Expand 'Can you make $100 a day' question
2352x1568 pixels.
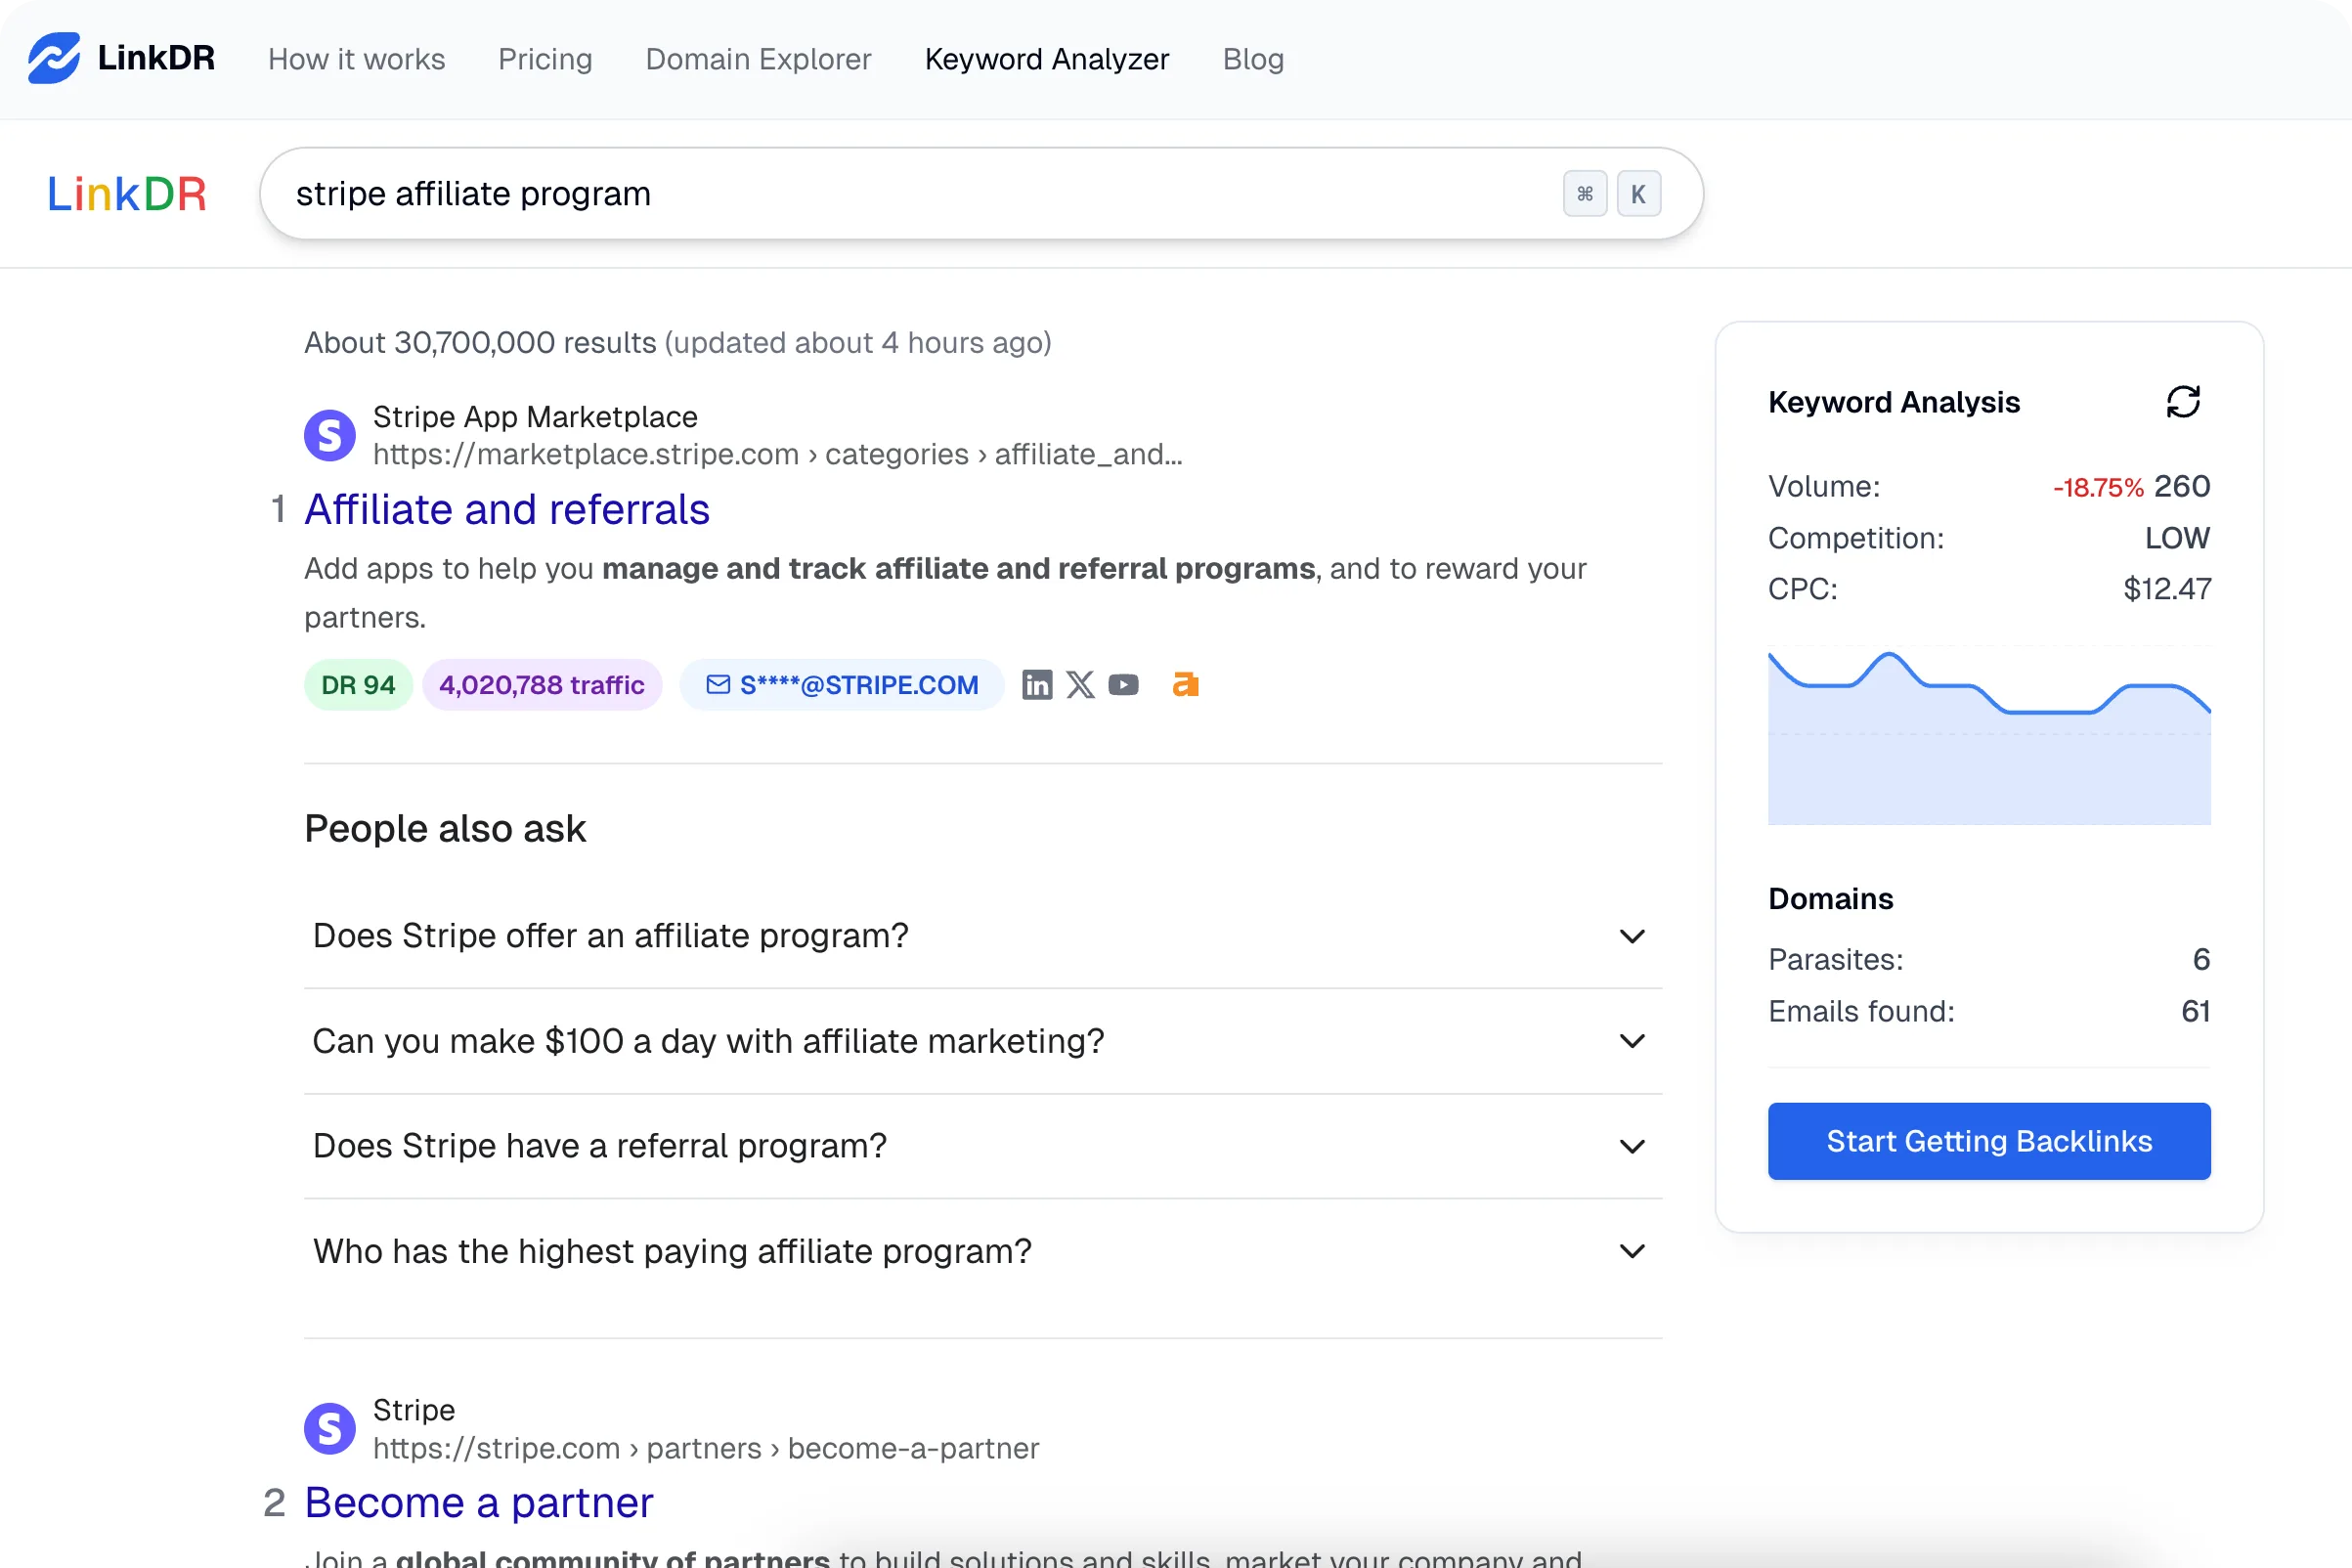tap(983, 1041)
